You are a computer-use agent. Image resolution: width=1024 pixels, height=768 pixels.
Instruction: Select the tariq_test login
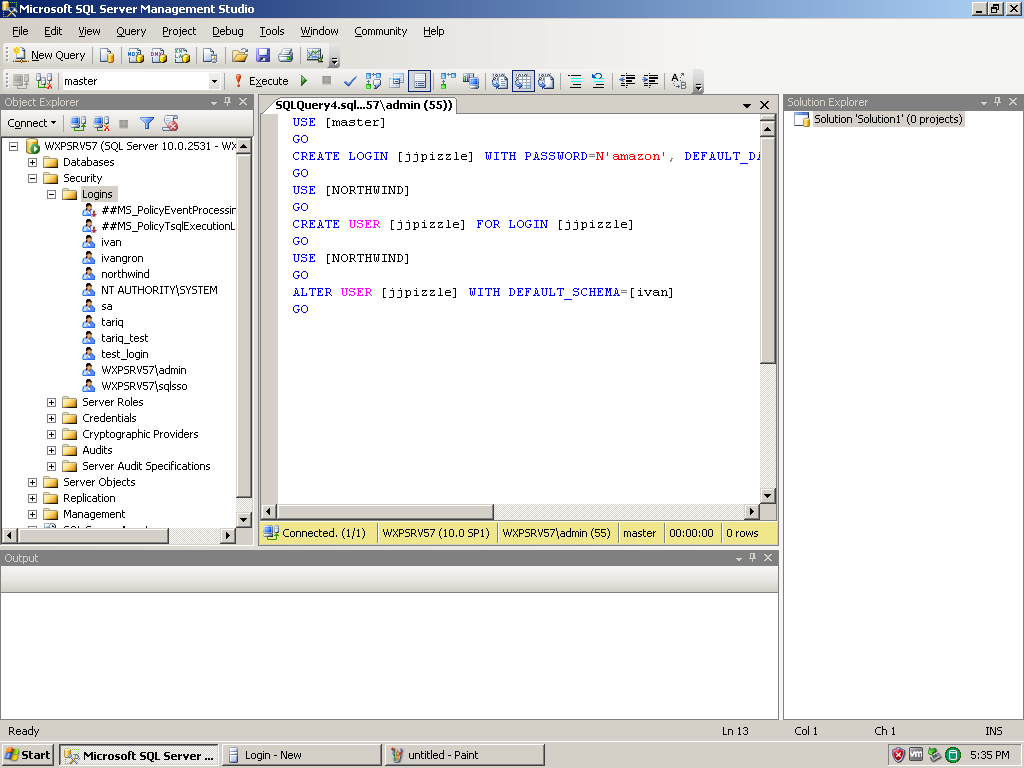click(x=125, y=338)
